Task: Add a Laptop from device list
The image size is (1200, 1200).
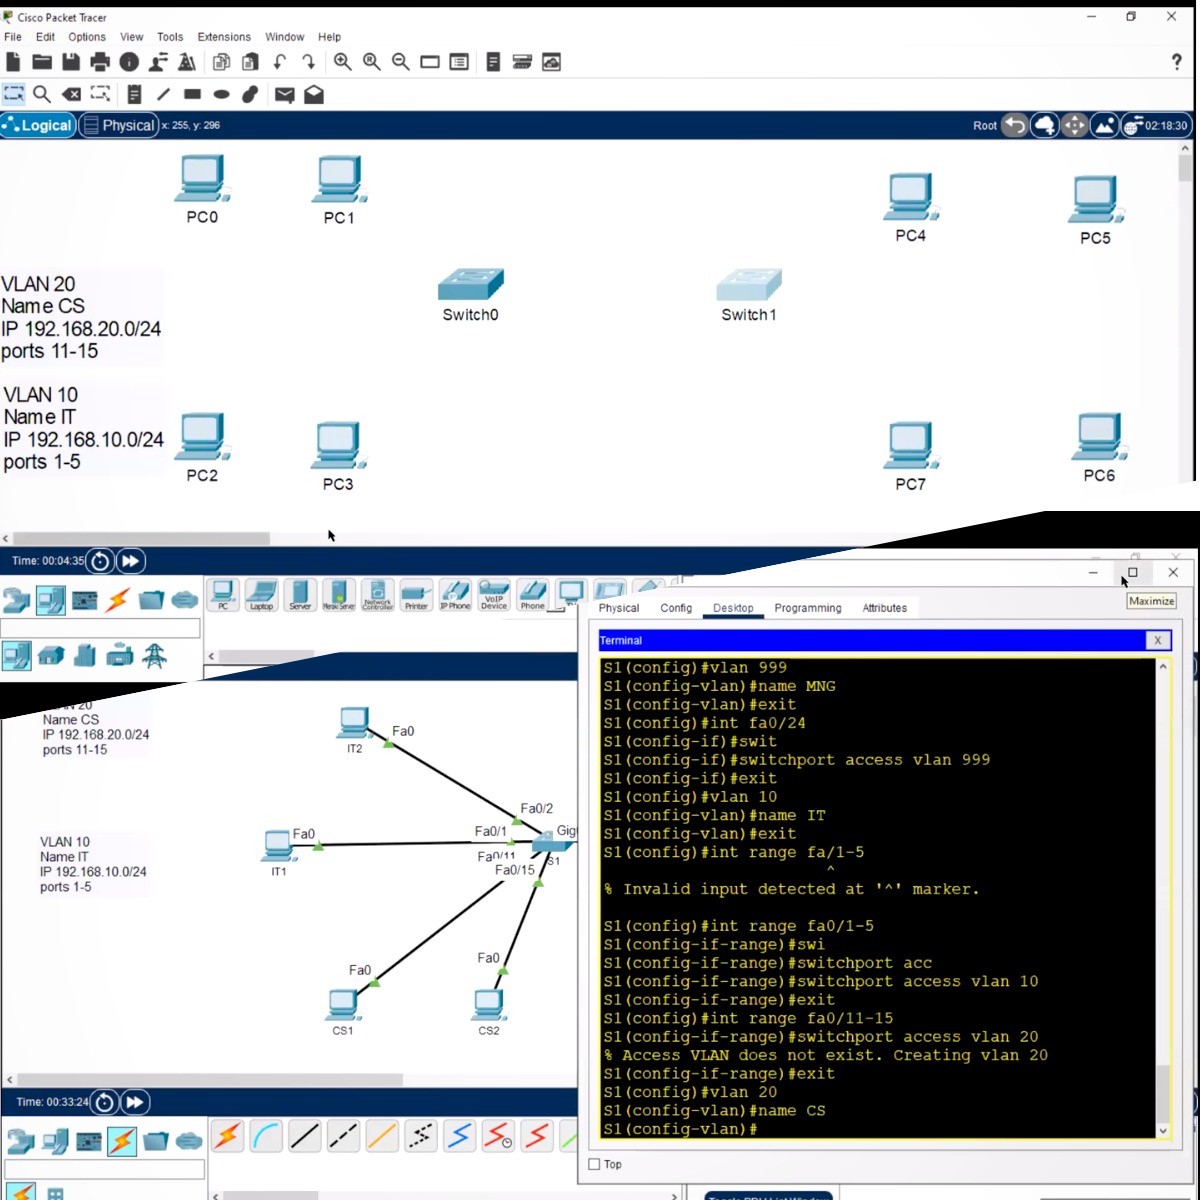Action: click(262, 594)
